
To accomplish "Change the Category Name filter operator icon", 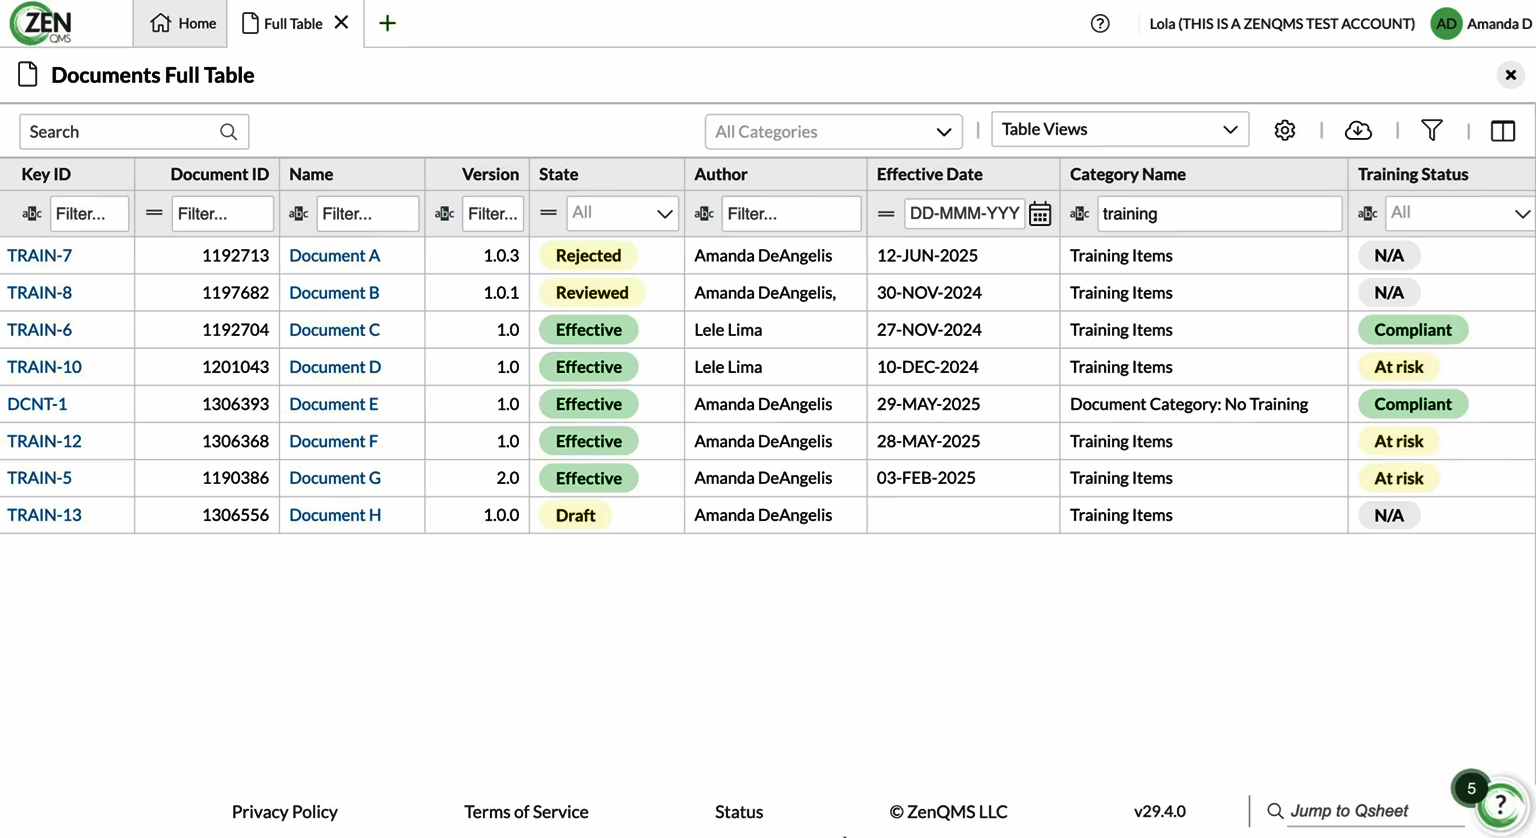I will (1080, 214).
